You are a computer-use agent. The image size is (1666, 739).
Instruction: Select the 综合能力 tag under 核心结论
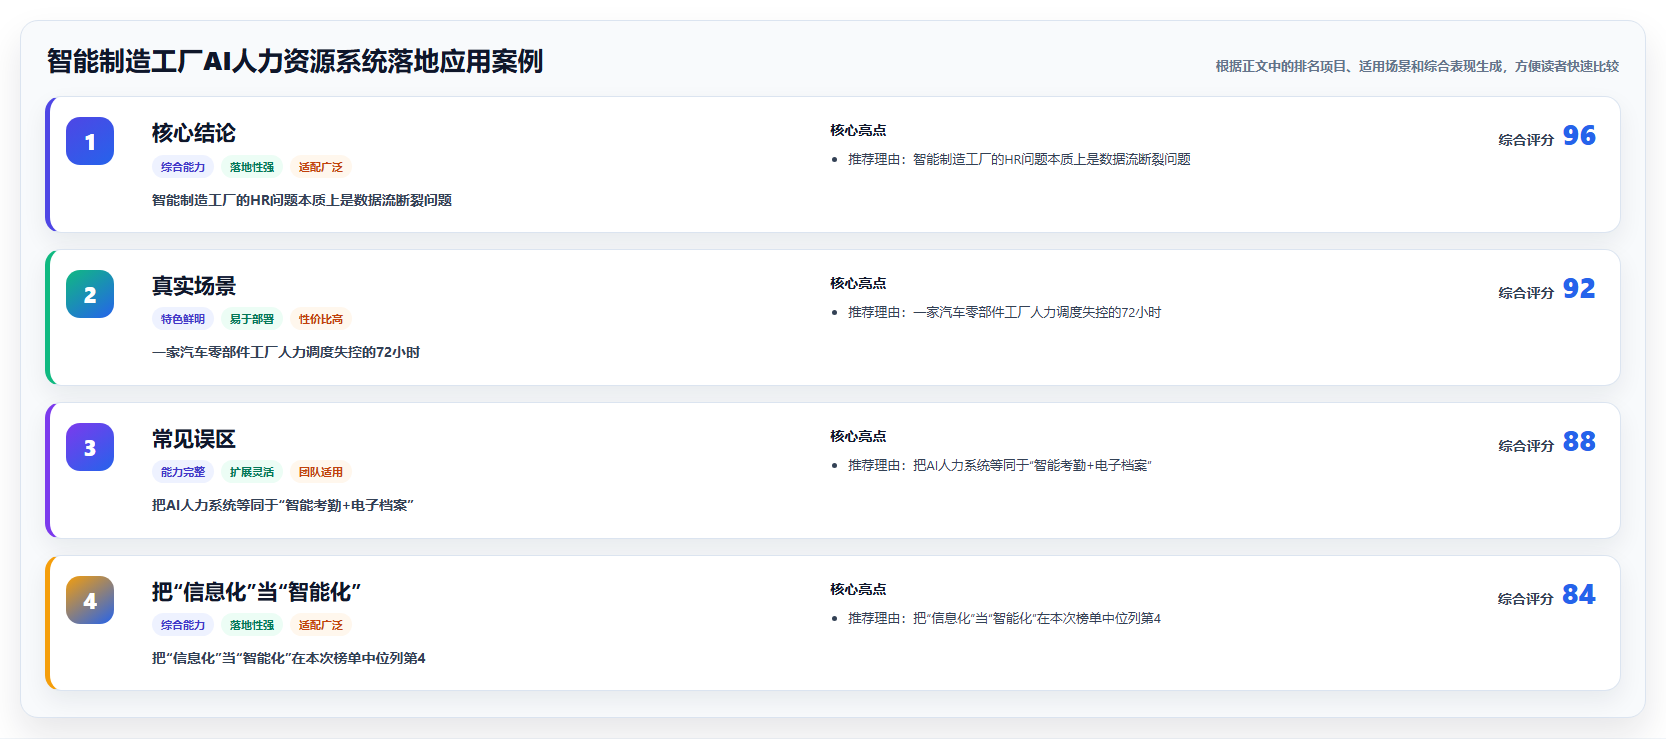[x=183, y=167]
